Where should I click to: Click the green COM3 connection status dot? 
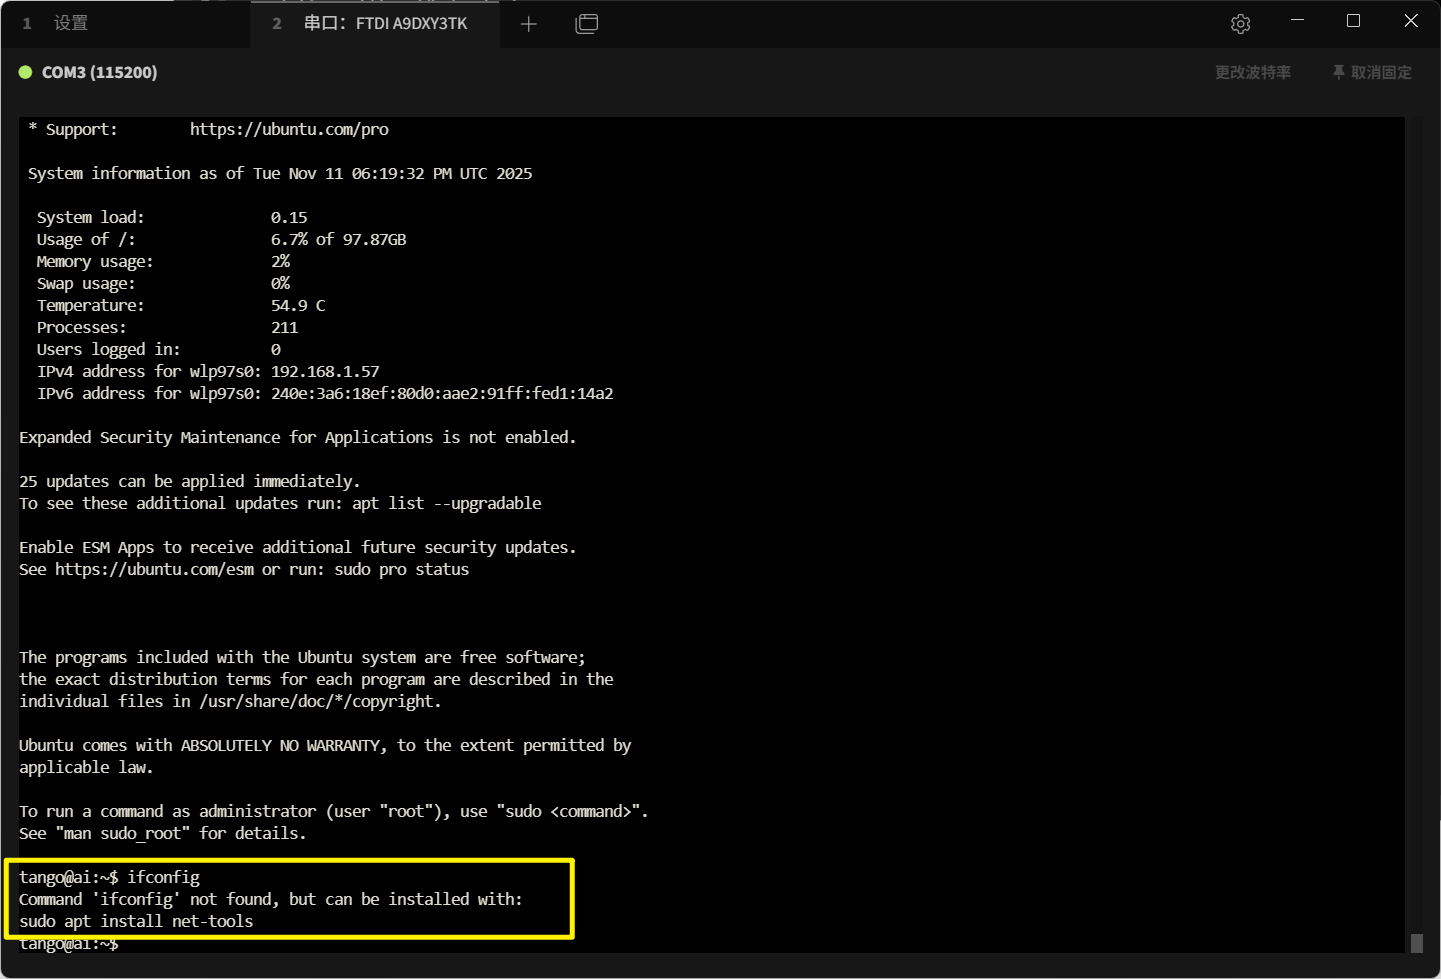click(26, 72)
